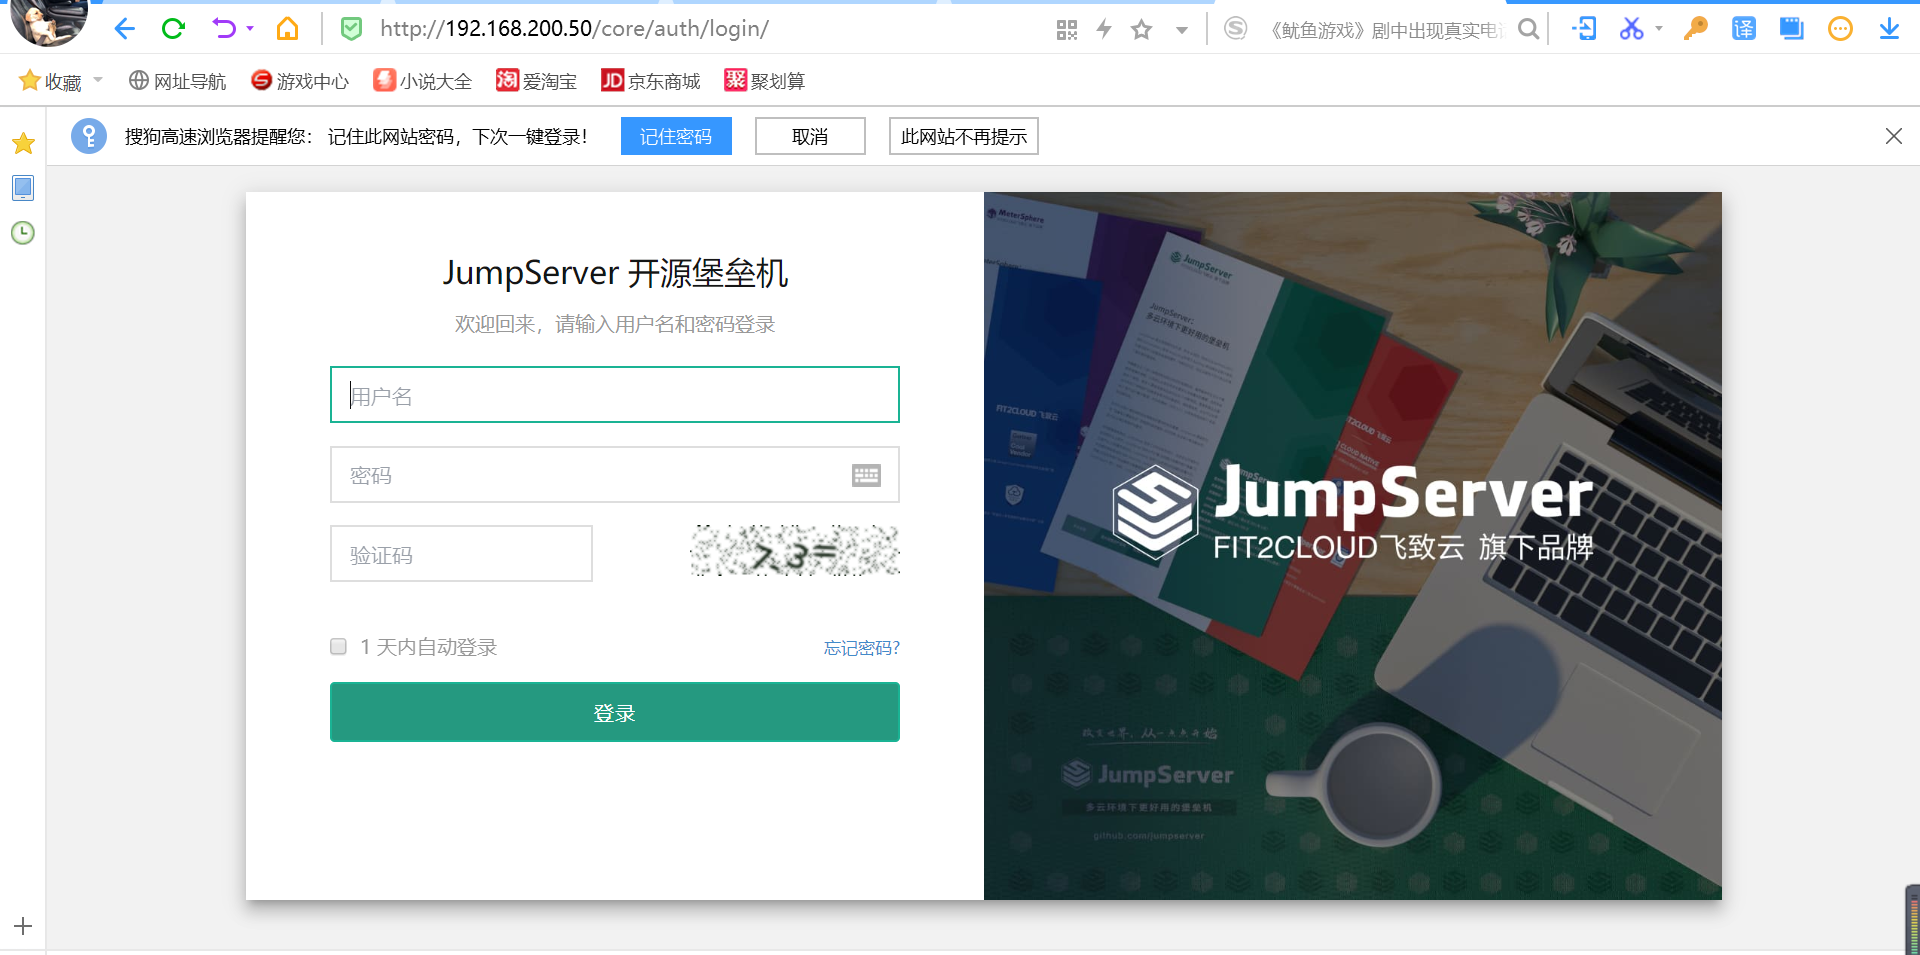Viewport: 1920px width, 955px height.
Task: Click the 密码 input field
Action: tap(615, 475)
